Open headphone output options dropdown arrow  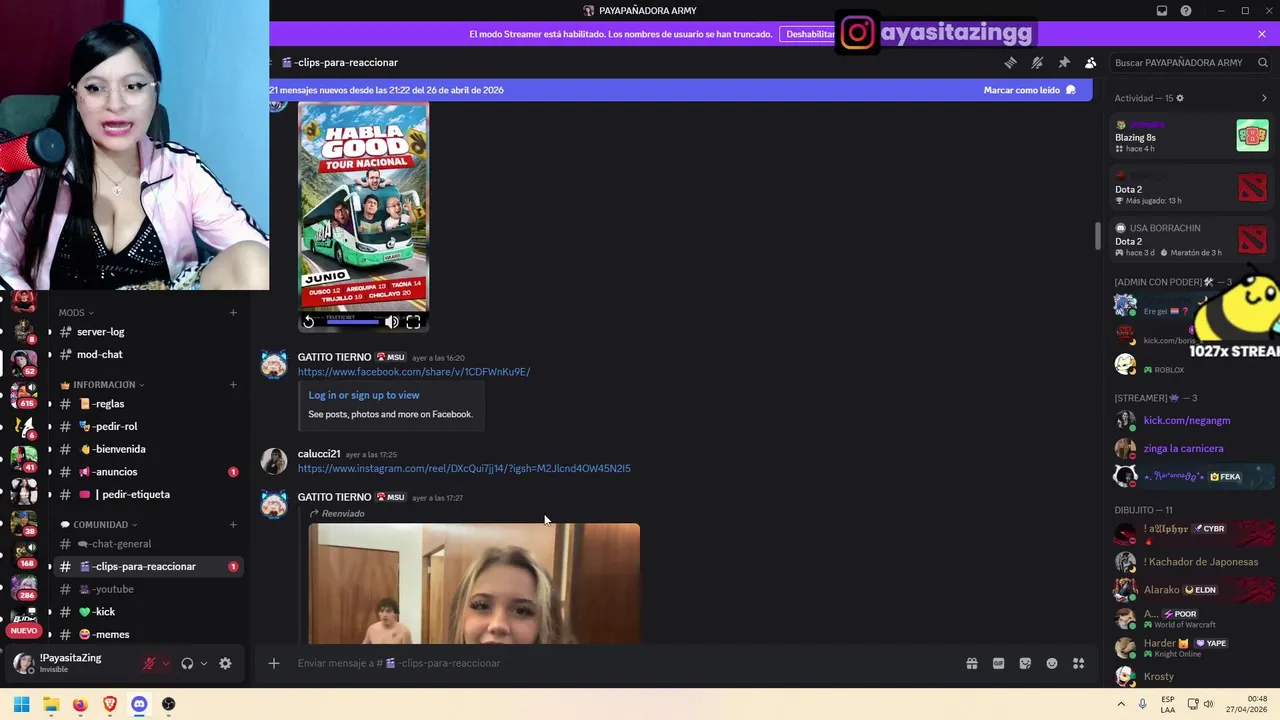(x=203, y=664)
